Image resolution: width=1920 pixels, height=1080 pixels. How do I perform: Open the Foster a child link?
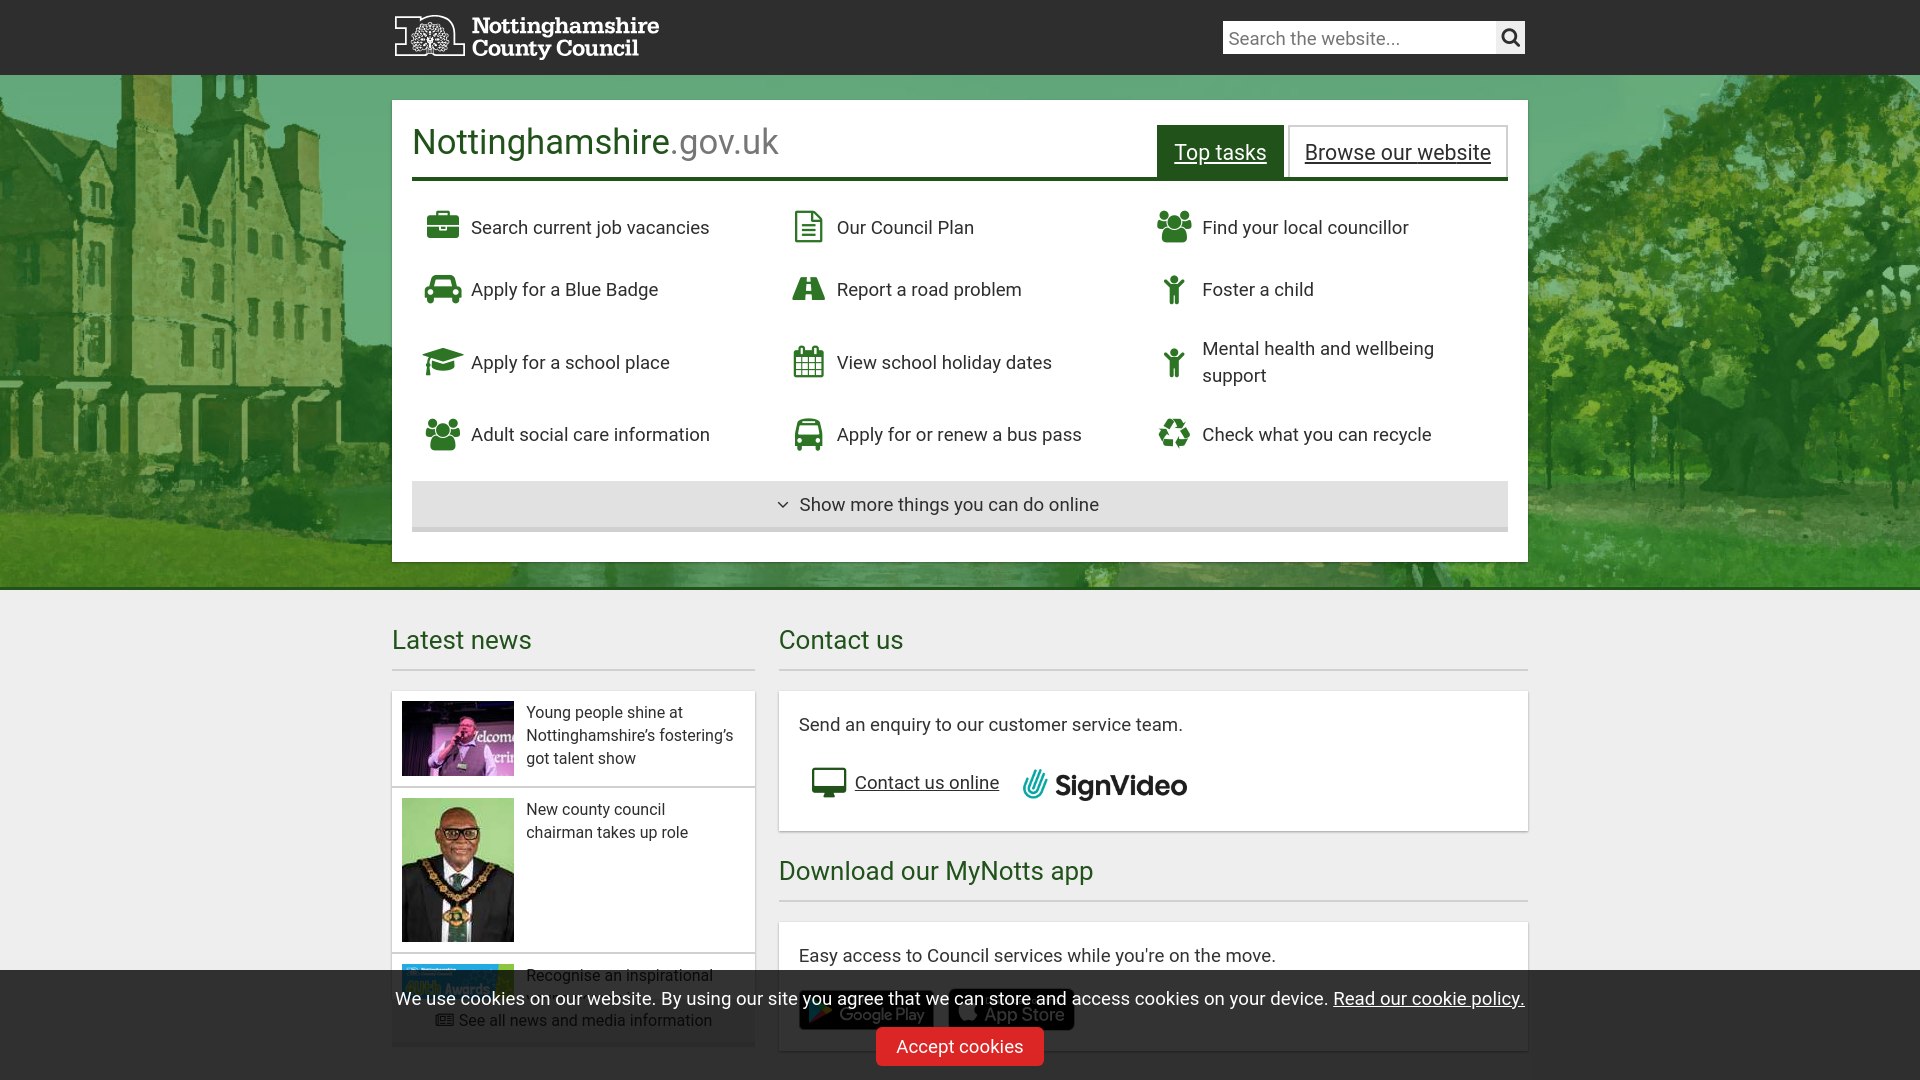tap(1258, 290)
